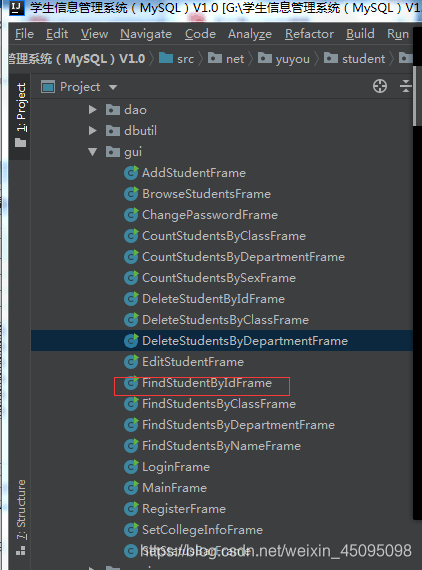The image size is (422, 570).
Task: Select SetCollegeInfoFrame in the tree
Action: (x=202, y=530)
